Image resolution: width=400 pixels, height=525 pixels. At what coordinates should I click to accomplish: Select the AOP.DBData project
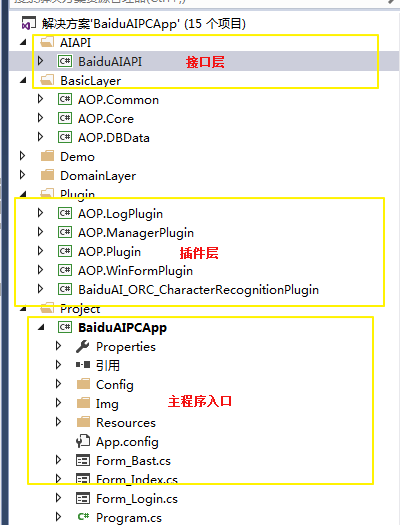tap(113, 138)
